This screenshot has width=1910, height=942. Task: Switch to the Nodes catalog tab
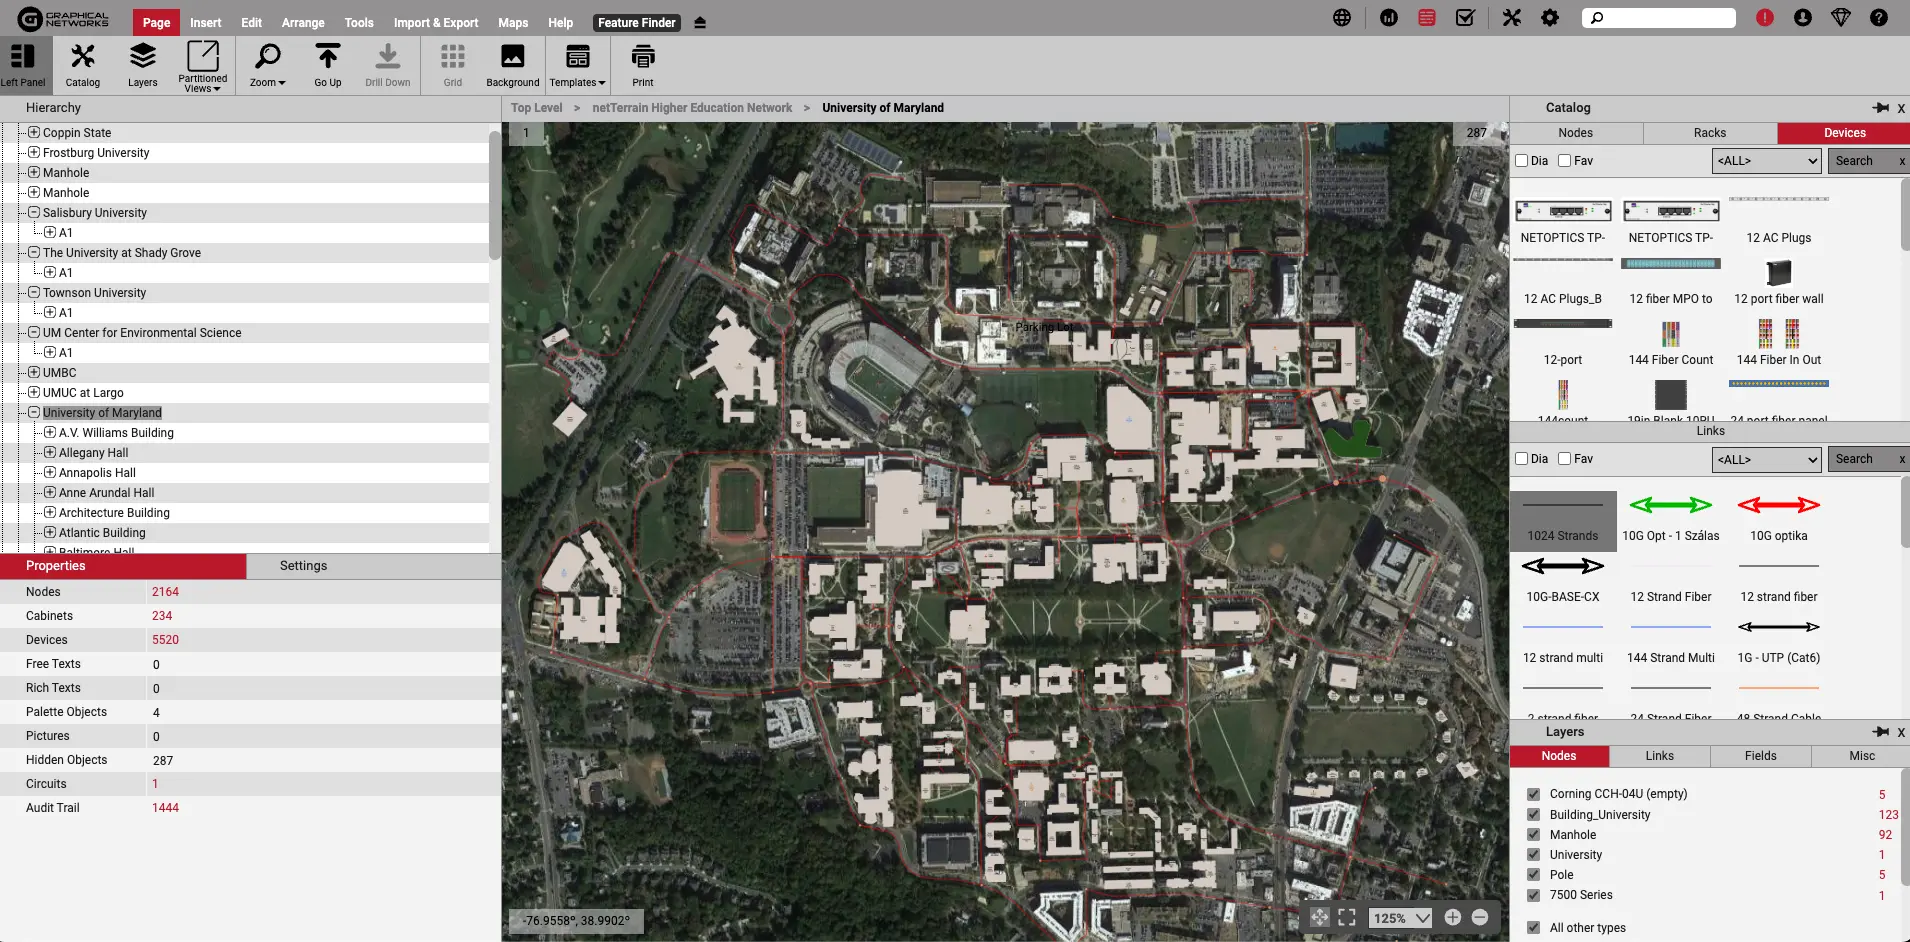click(x=1576, y=133)
